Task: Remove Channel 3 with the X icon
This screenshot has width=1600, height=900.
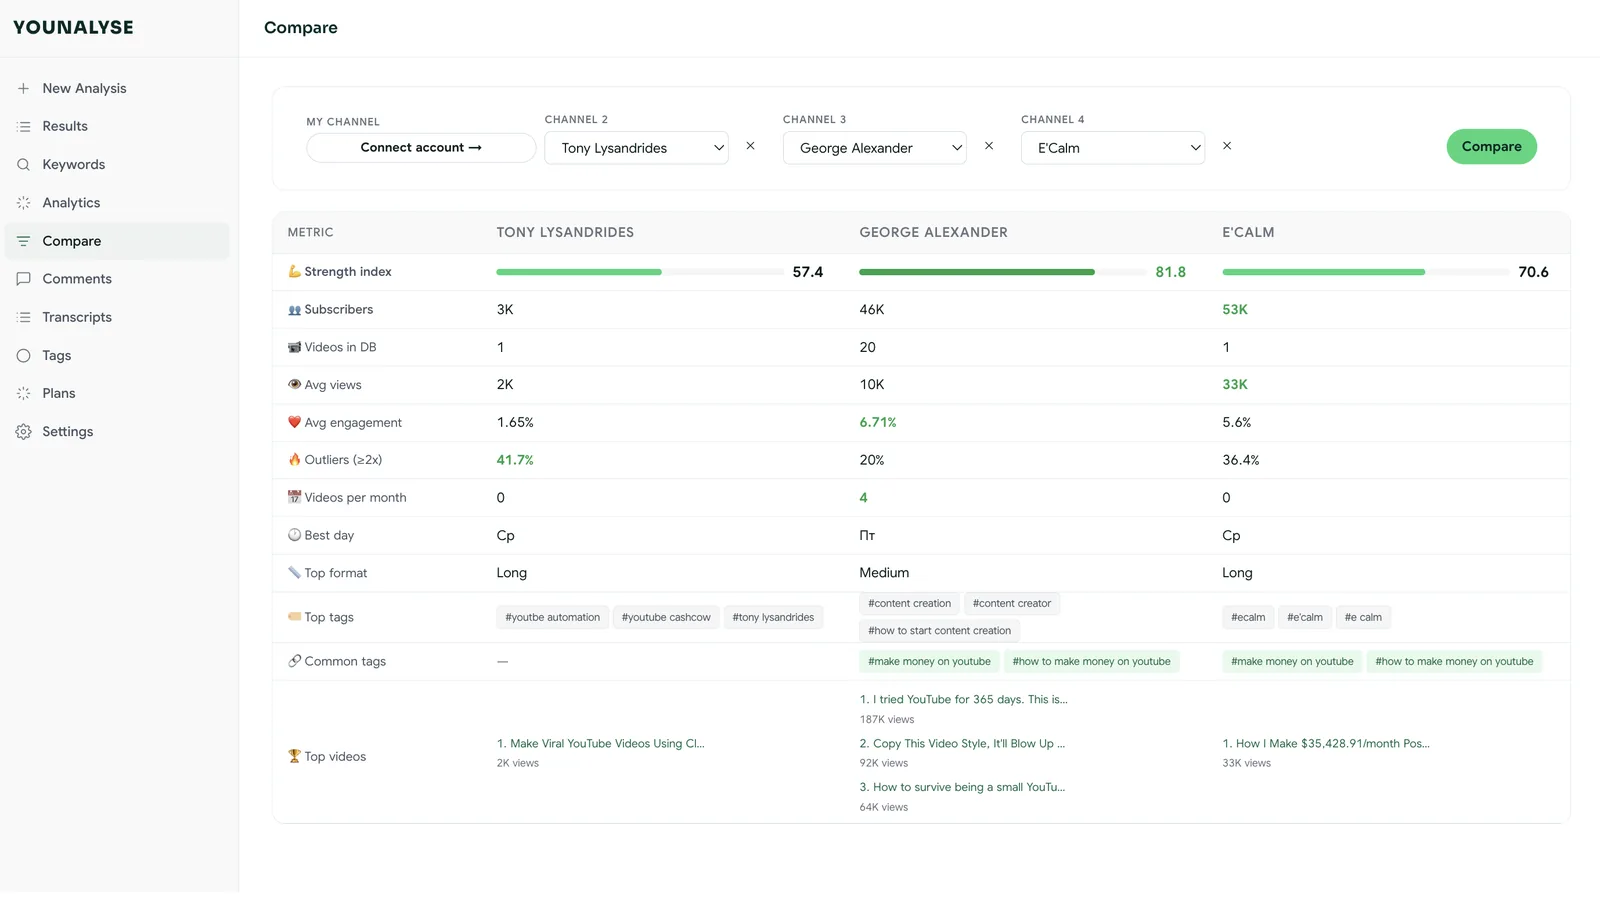Action: point(989,146)
